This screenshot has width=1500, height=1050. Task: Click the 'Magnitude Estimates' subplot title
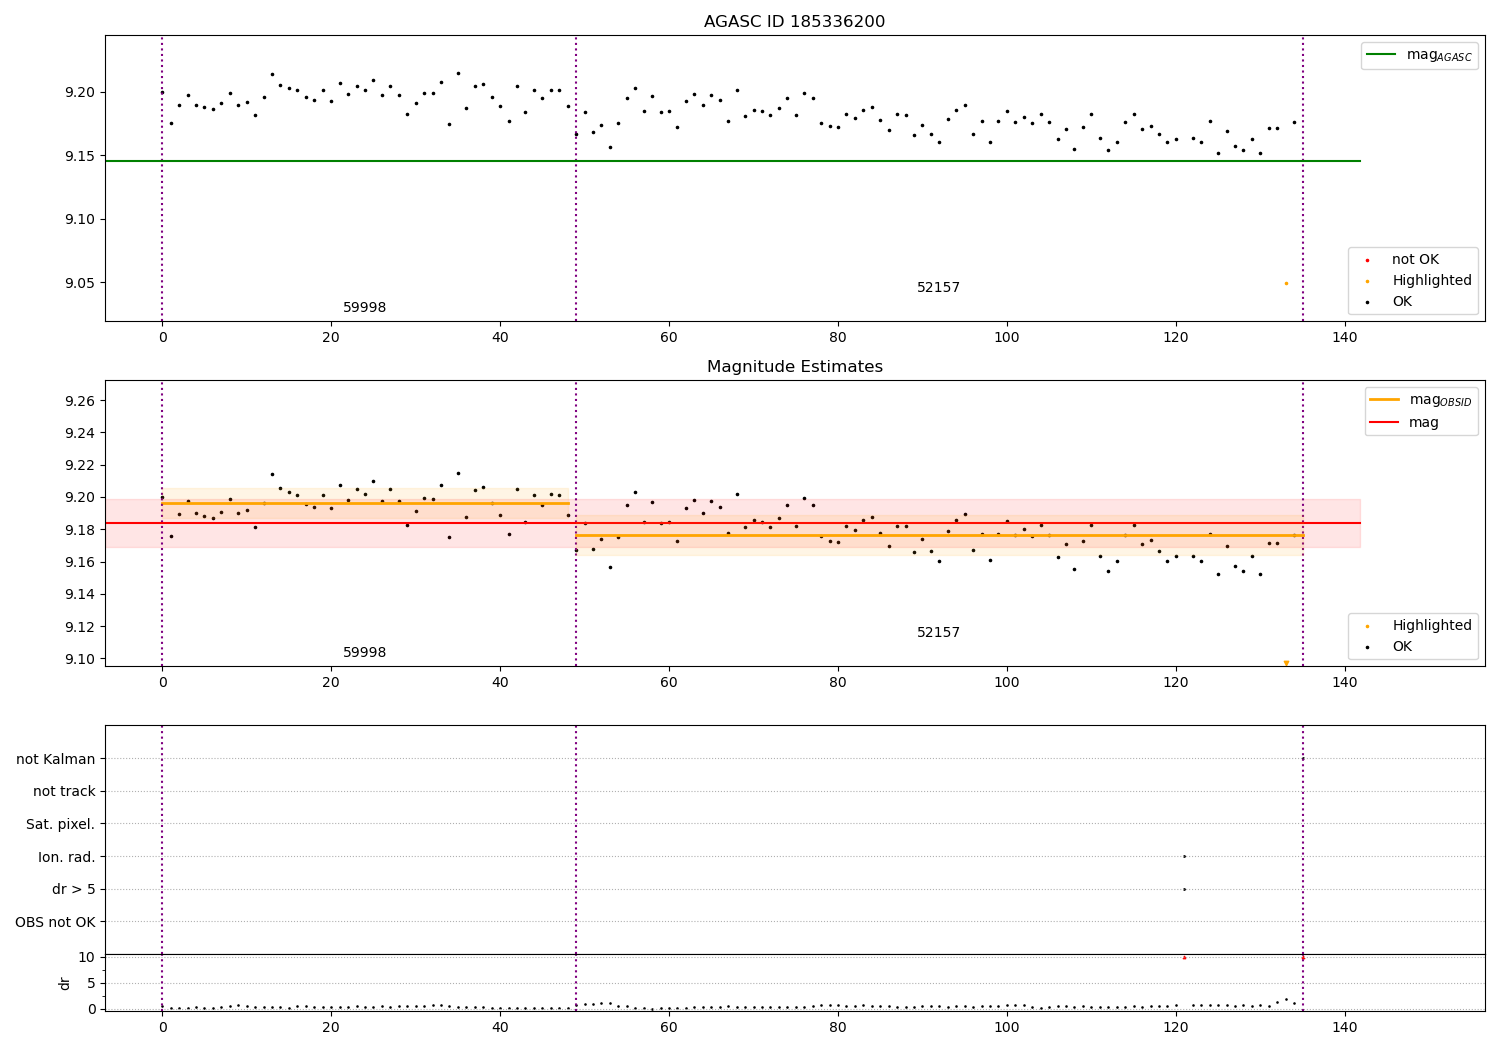coord(794,367)
